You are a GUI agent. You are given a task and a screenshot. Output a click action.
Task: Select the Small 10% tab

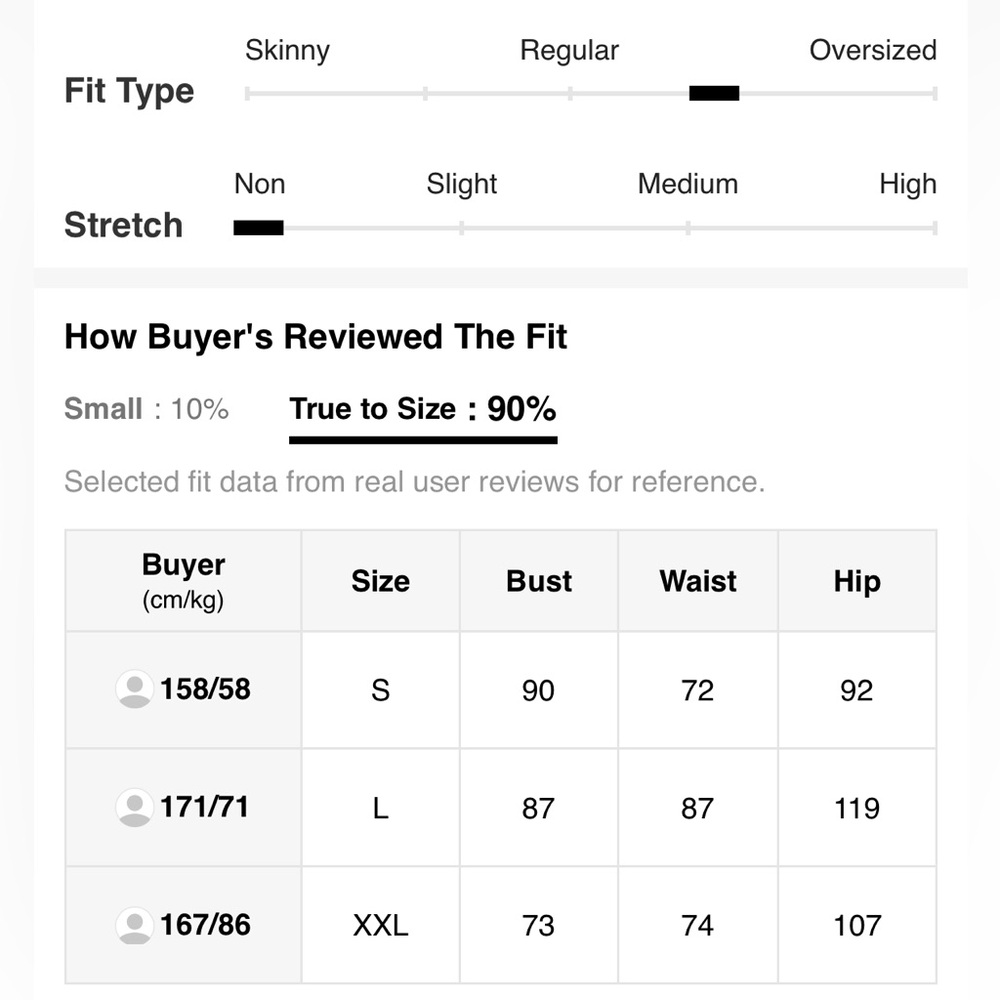point(146,409)
